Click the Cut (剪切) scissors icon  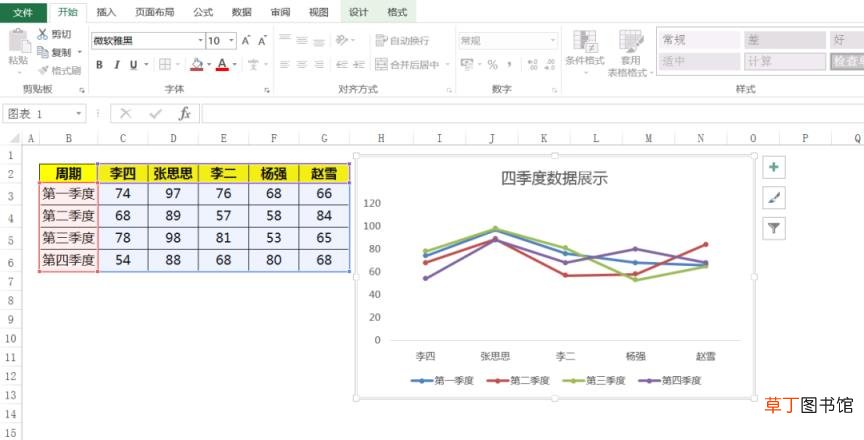(x=42, y=34)
